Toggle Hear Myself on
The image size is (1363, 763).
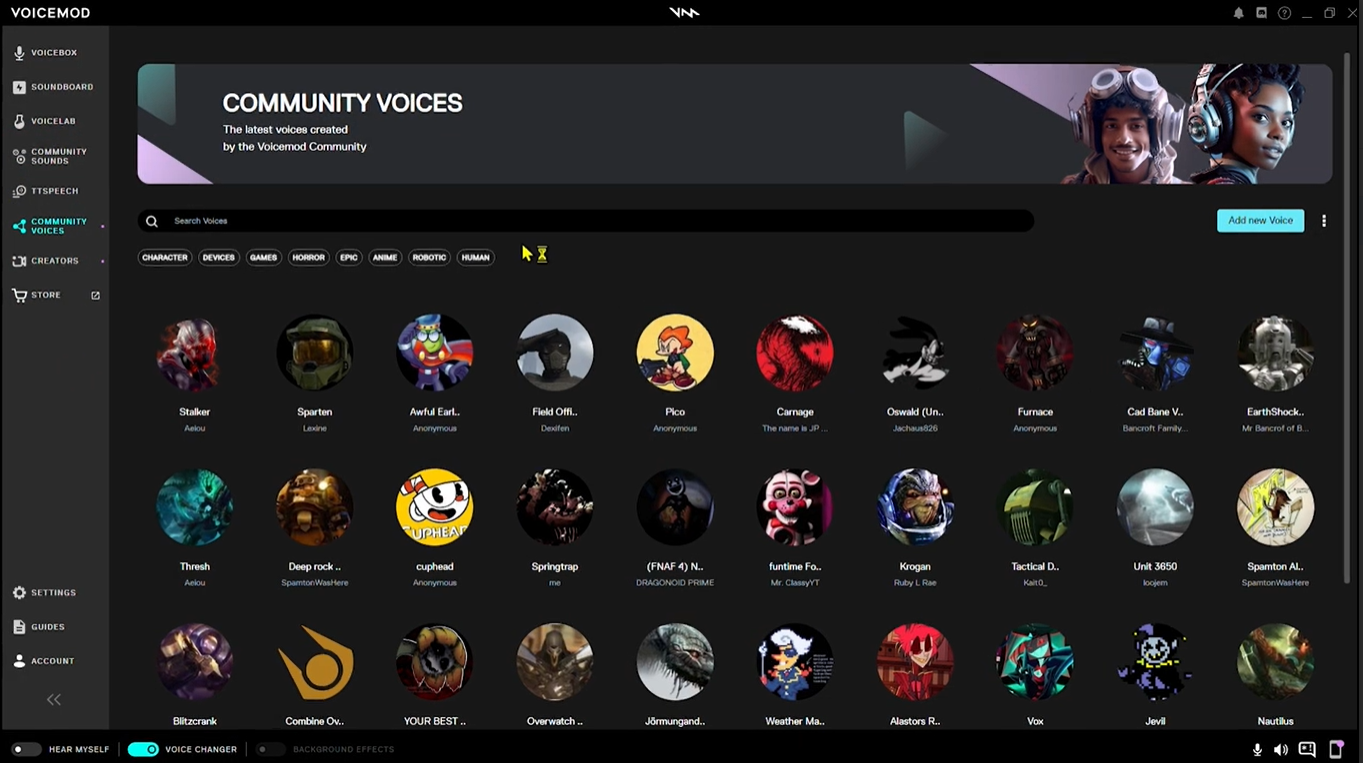coord(26,749)
